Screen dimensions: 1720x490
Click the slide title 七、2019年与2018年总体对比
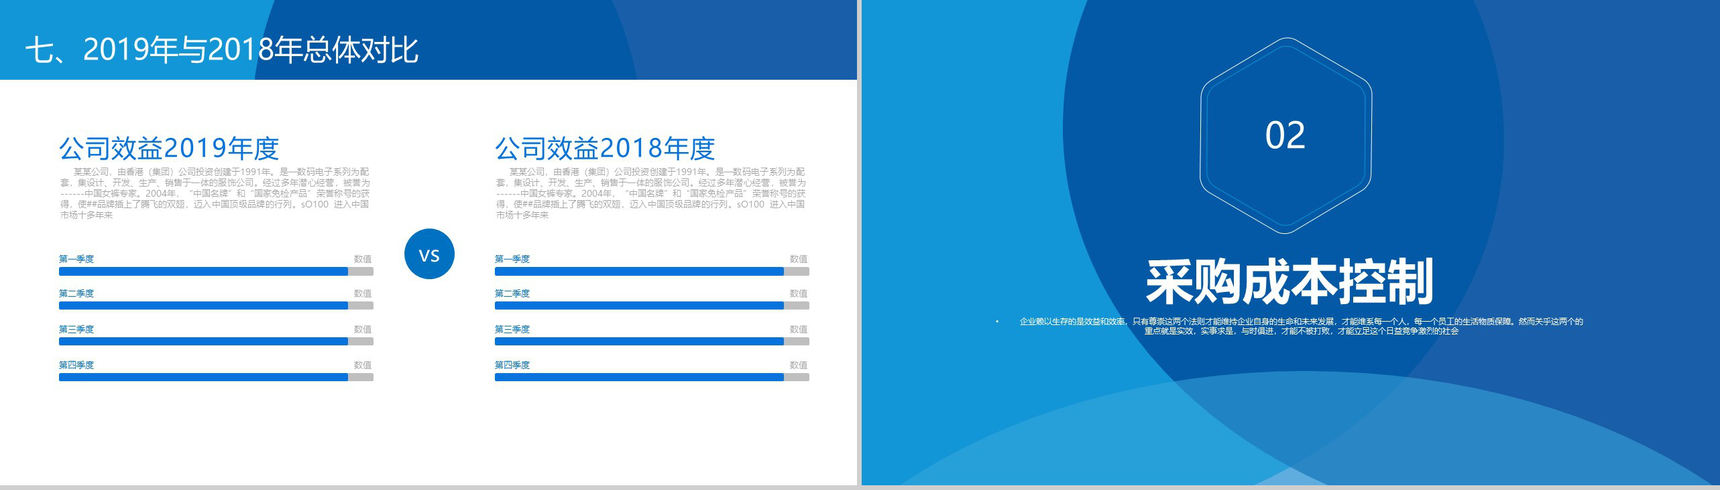(221, 50)
